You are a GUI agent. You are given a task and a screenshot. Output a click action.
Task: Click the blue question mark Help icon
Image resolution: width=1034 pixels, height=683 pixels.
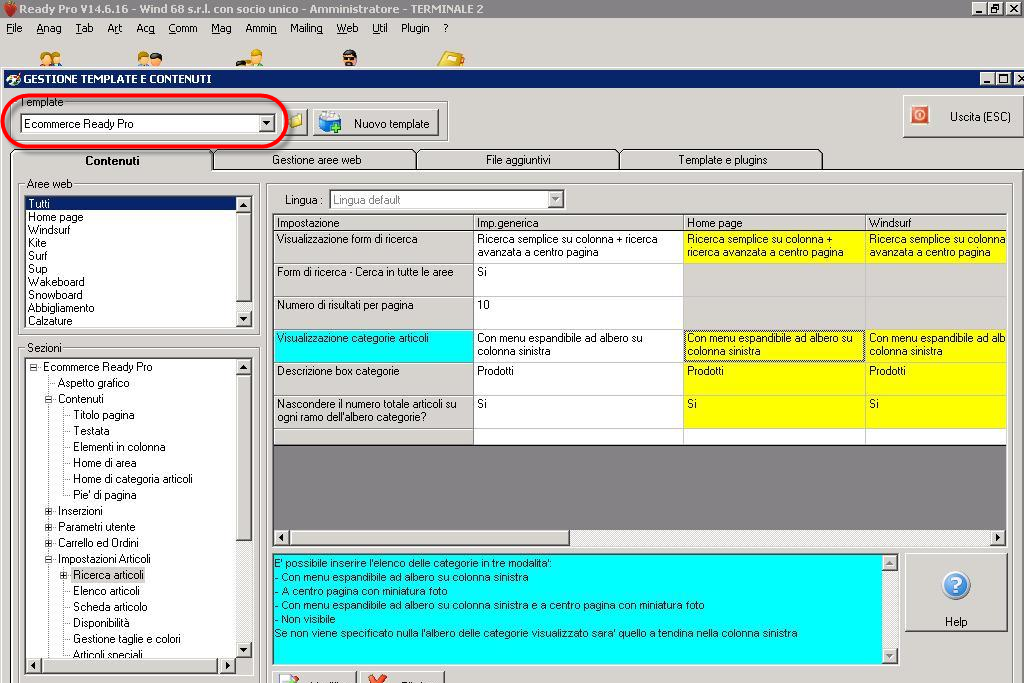click(955, 587)
